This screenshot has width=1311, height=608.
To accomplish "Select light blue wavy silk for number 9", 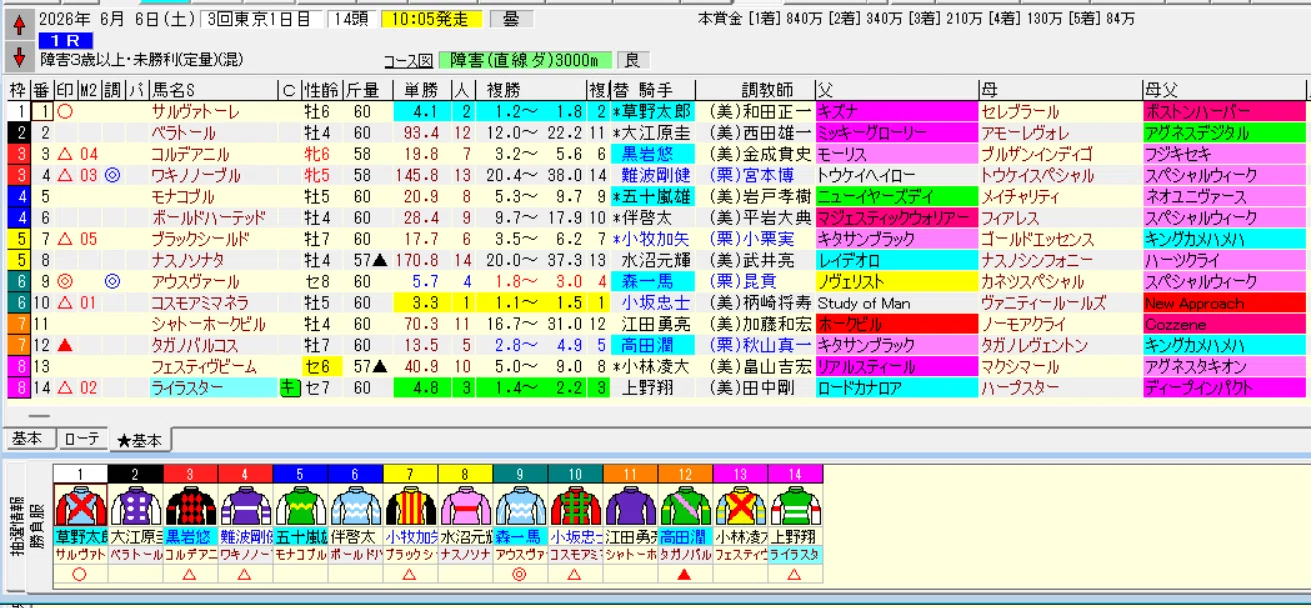I will click(x=519, y=506).
